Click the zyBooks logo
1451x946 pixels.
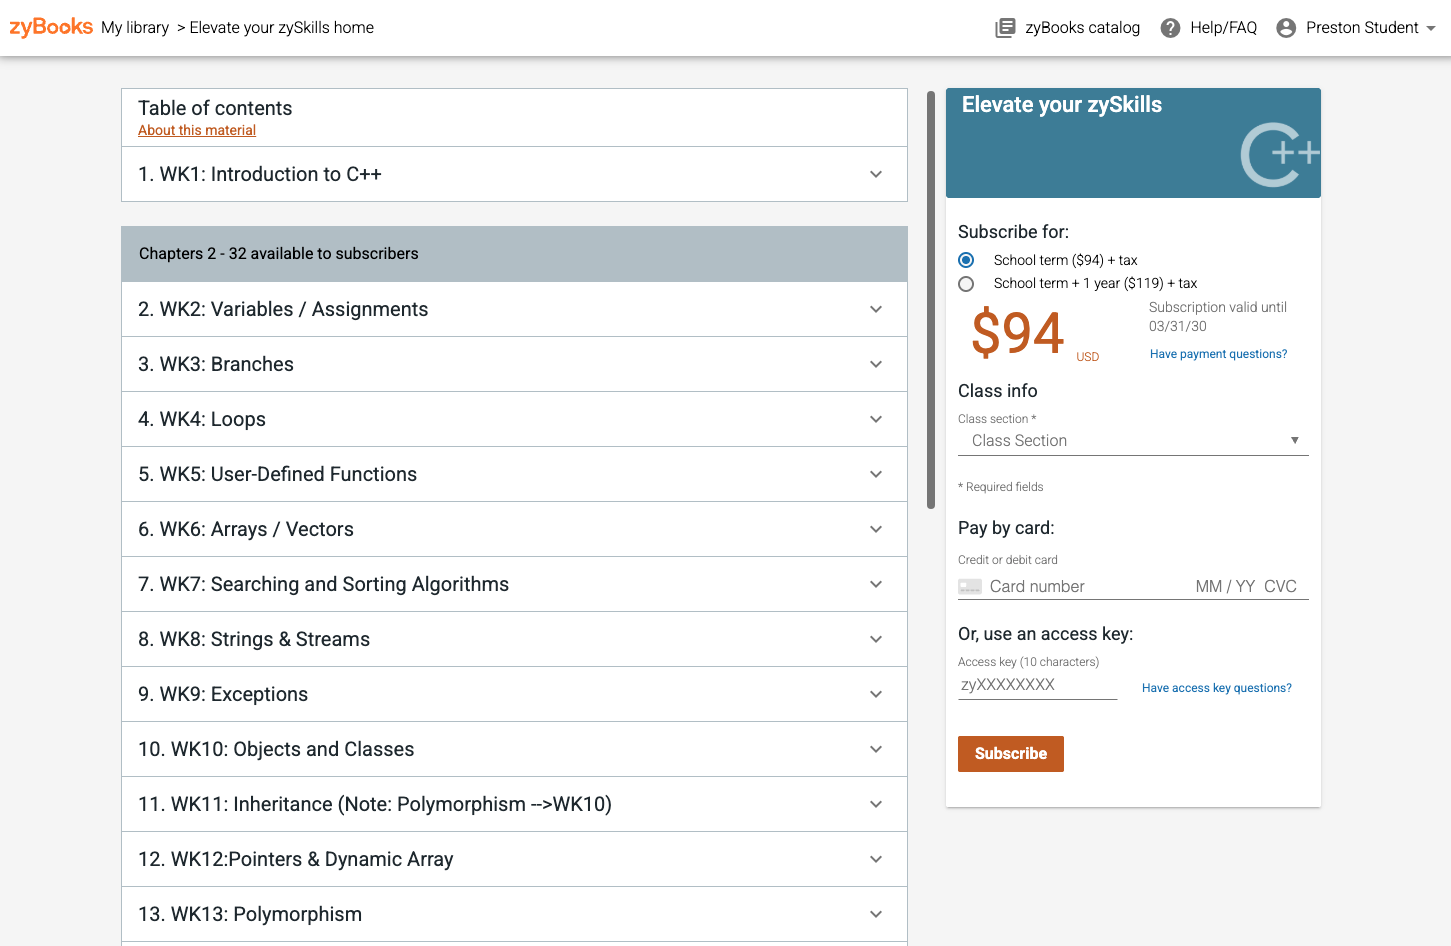pos(51,27)
